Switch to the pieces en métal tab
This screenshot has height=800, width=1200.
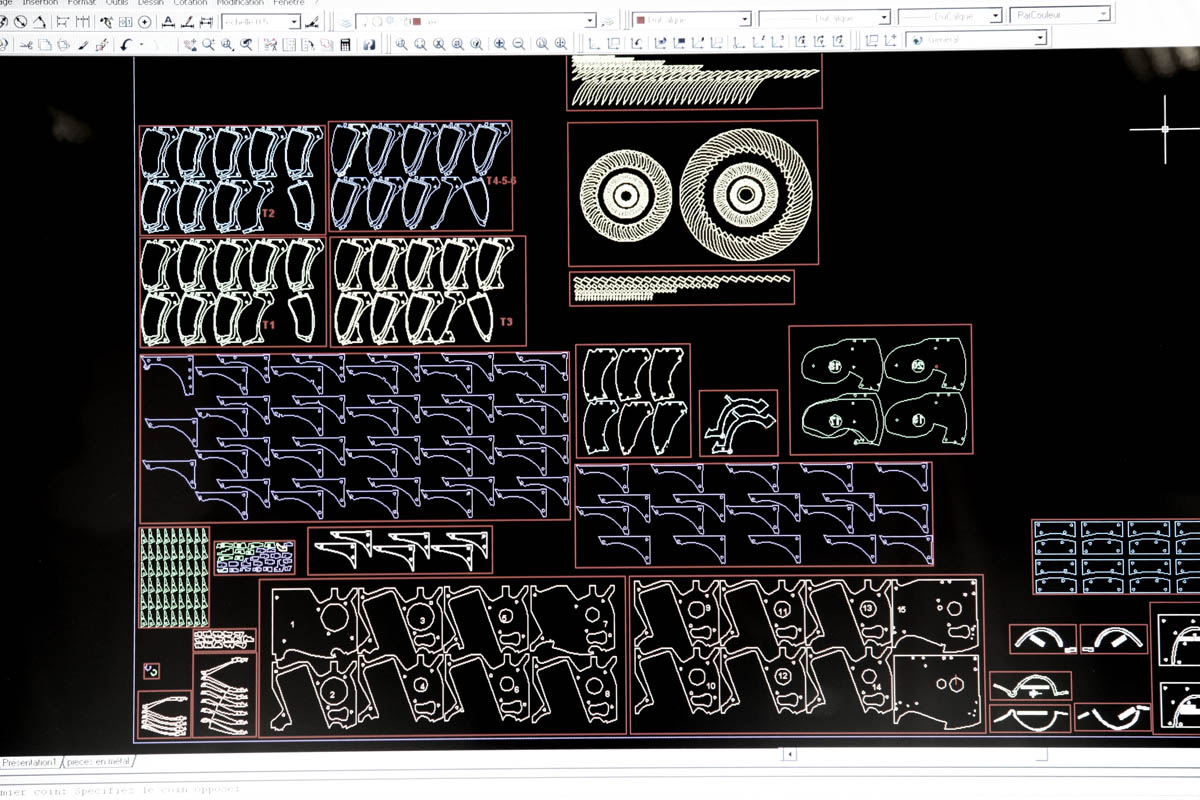[99, 762]
